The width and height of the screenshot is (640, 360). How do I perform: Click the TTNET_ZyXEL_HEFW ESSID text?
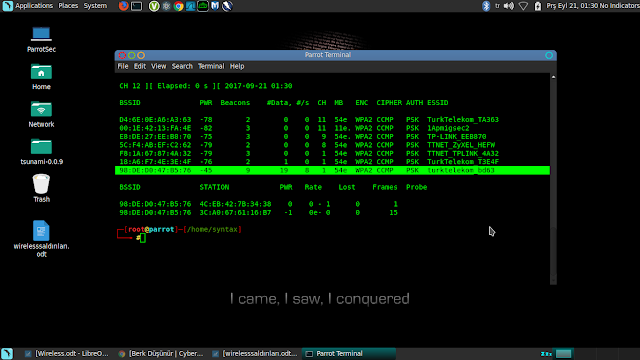[x=461, y=145]
